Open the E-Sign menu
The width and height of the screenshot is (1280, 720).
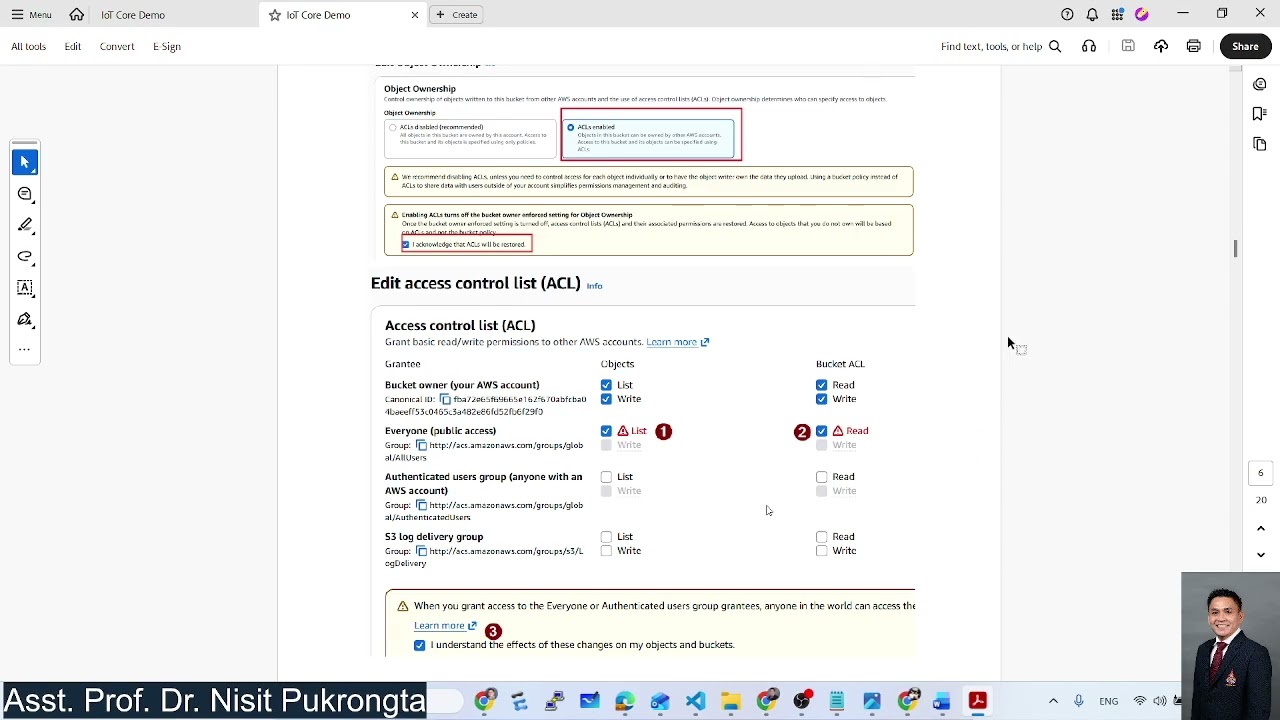[x=167, y=47]
